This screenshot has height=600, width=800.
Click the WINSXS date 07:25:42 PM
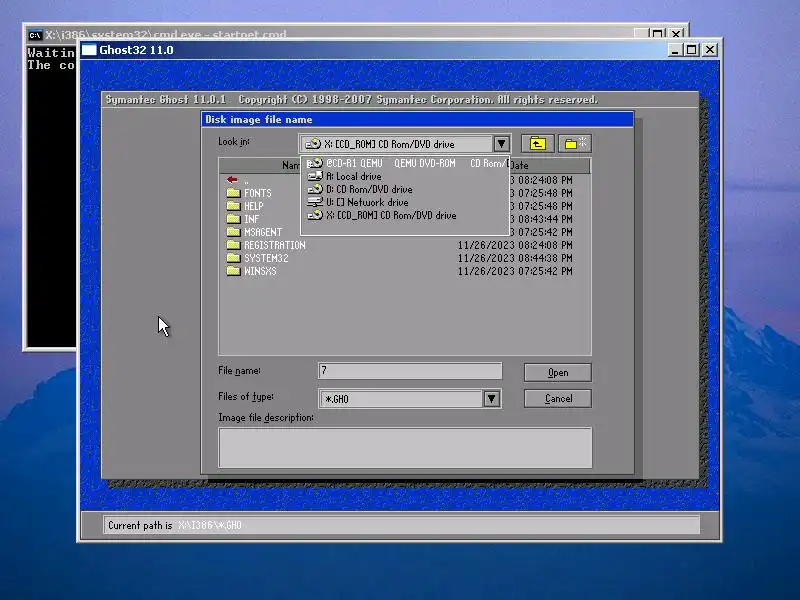click(x=515, y=271)
